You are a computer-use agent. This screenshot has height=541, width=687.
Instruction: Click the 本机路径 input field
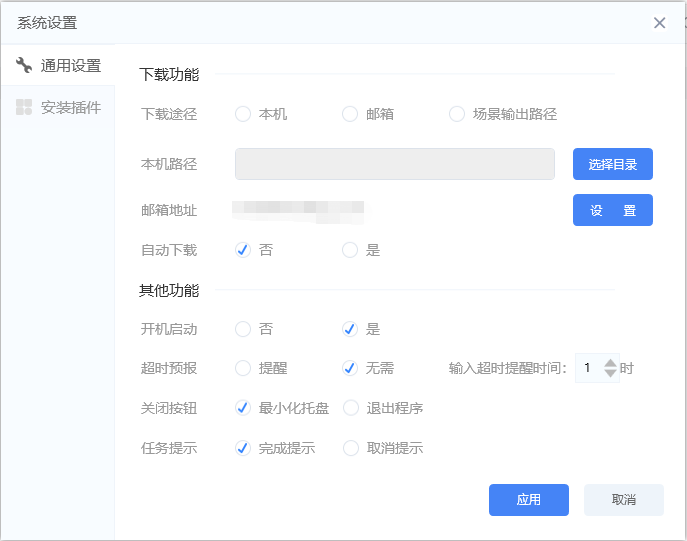tap(394, 164)
